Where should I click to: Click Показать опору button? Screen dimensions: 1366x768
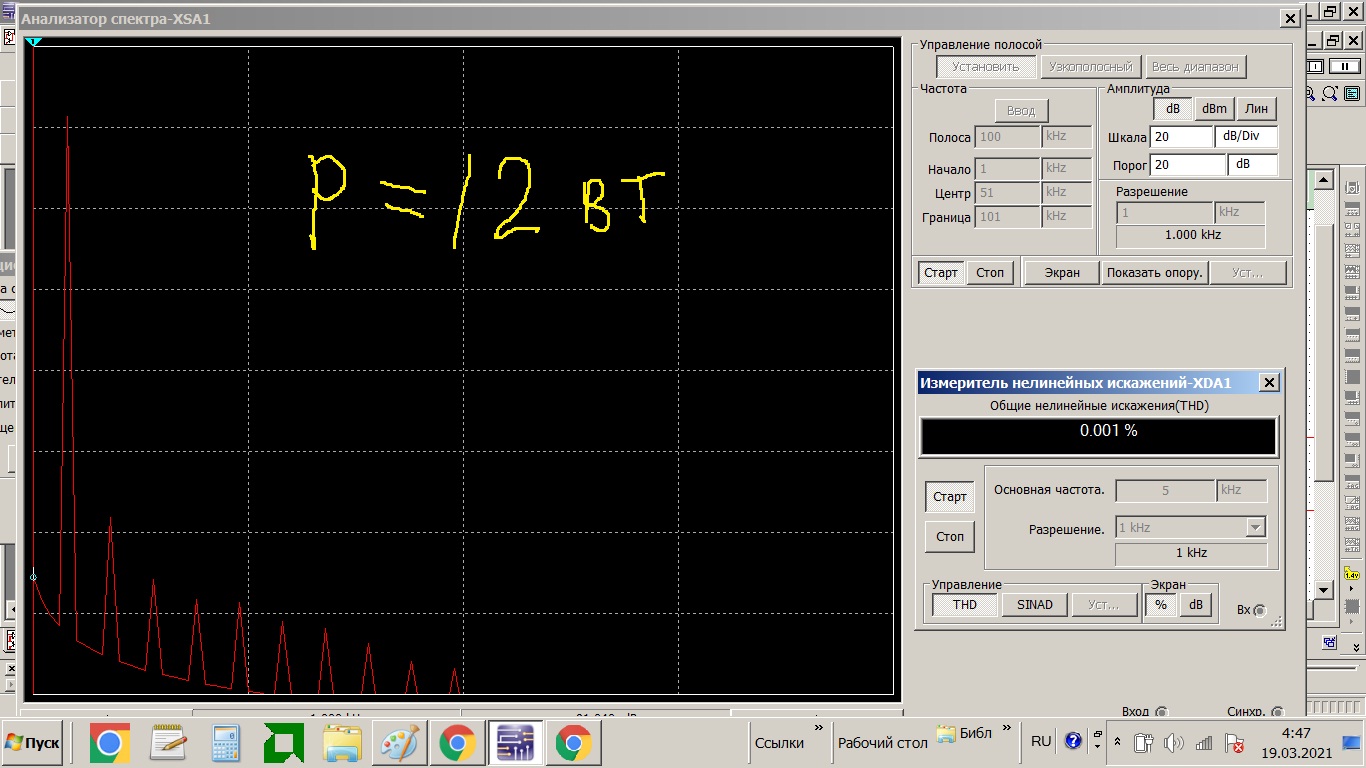pyautogui.click(x=1155, y=273)
